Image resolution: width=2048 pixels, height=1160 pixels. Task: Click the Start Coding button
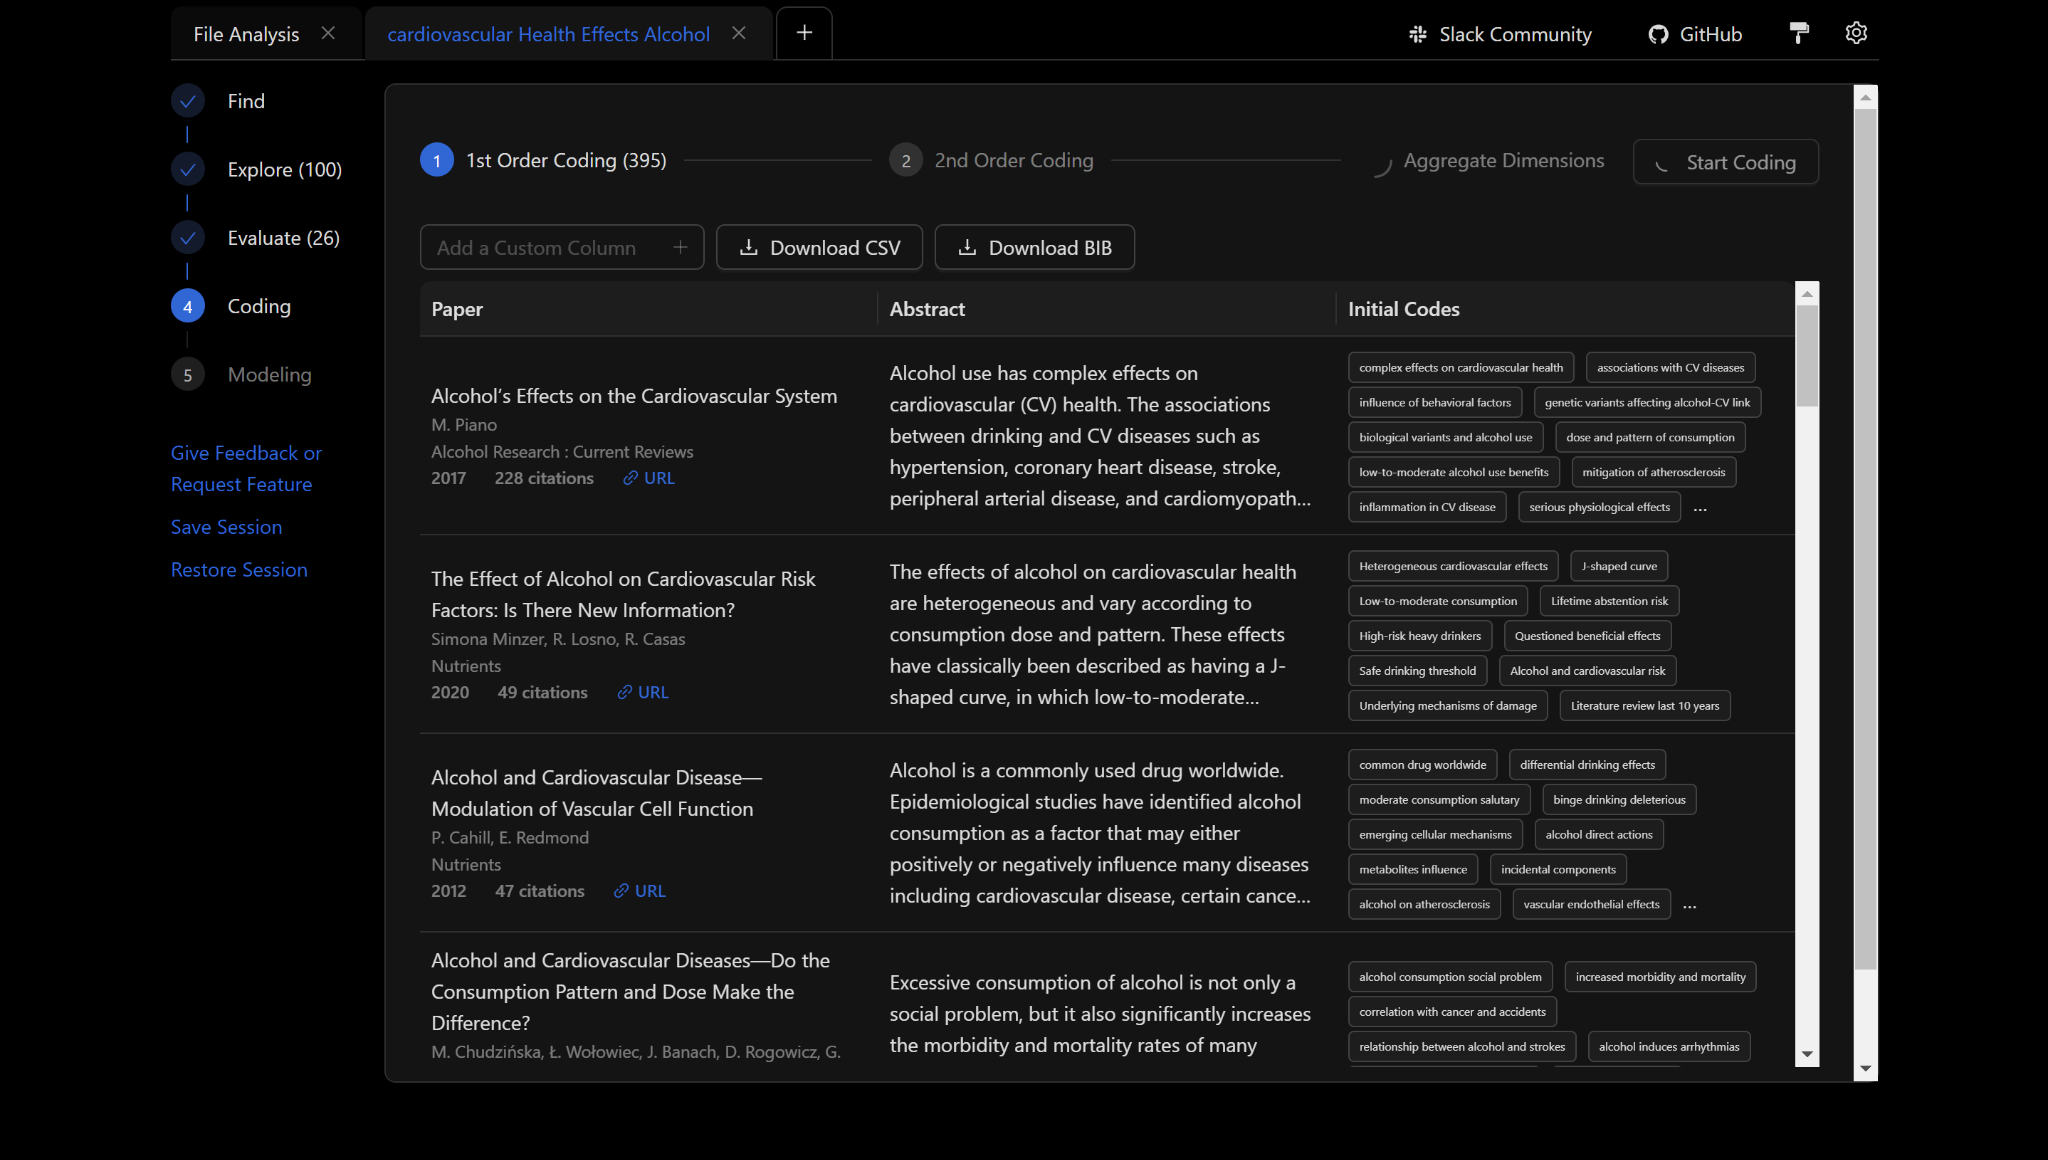coord(1726,162)
